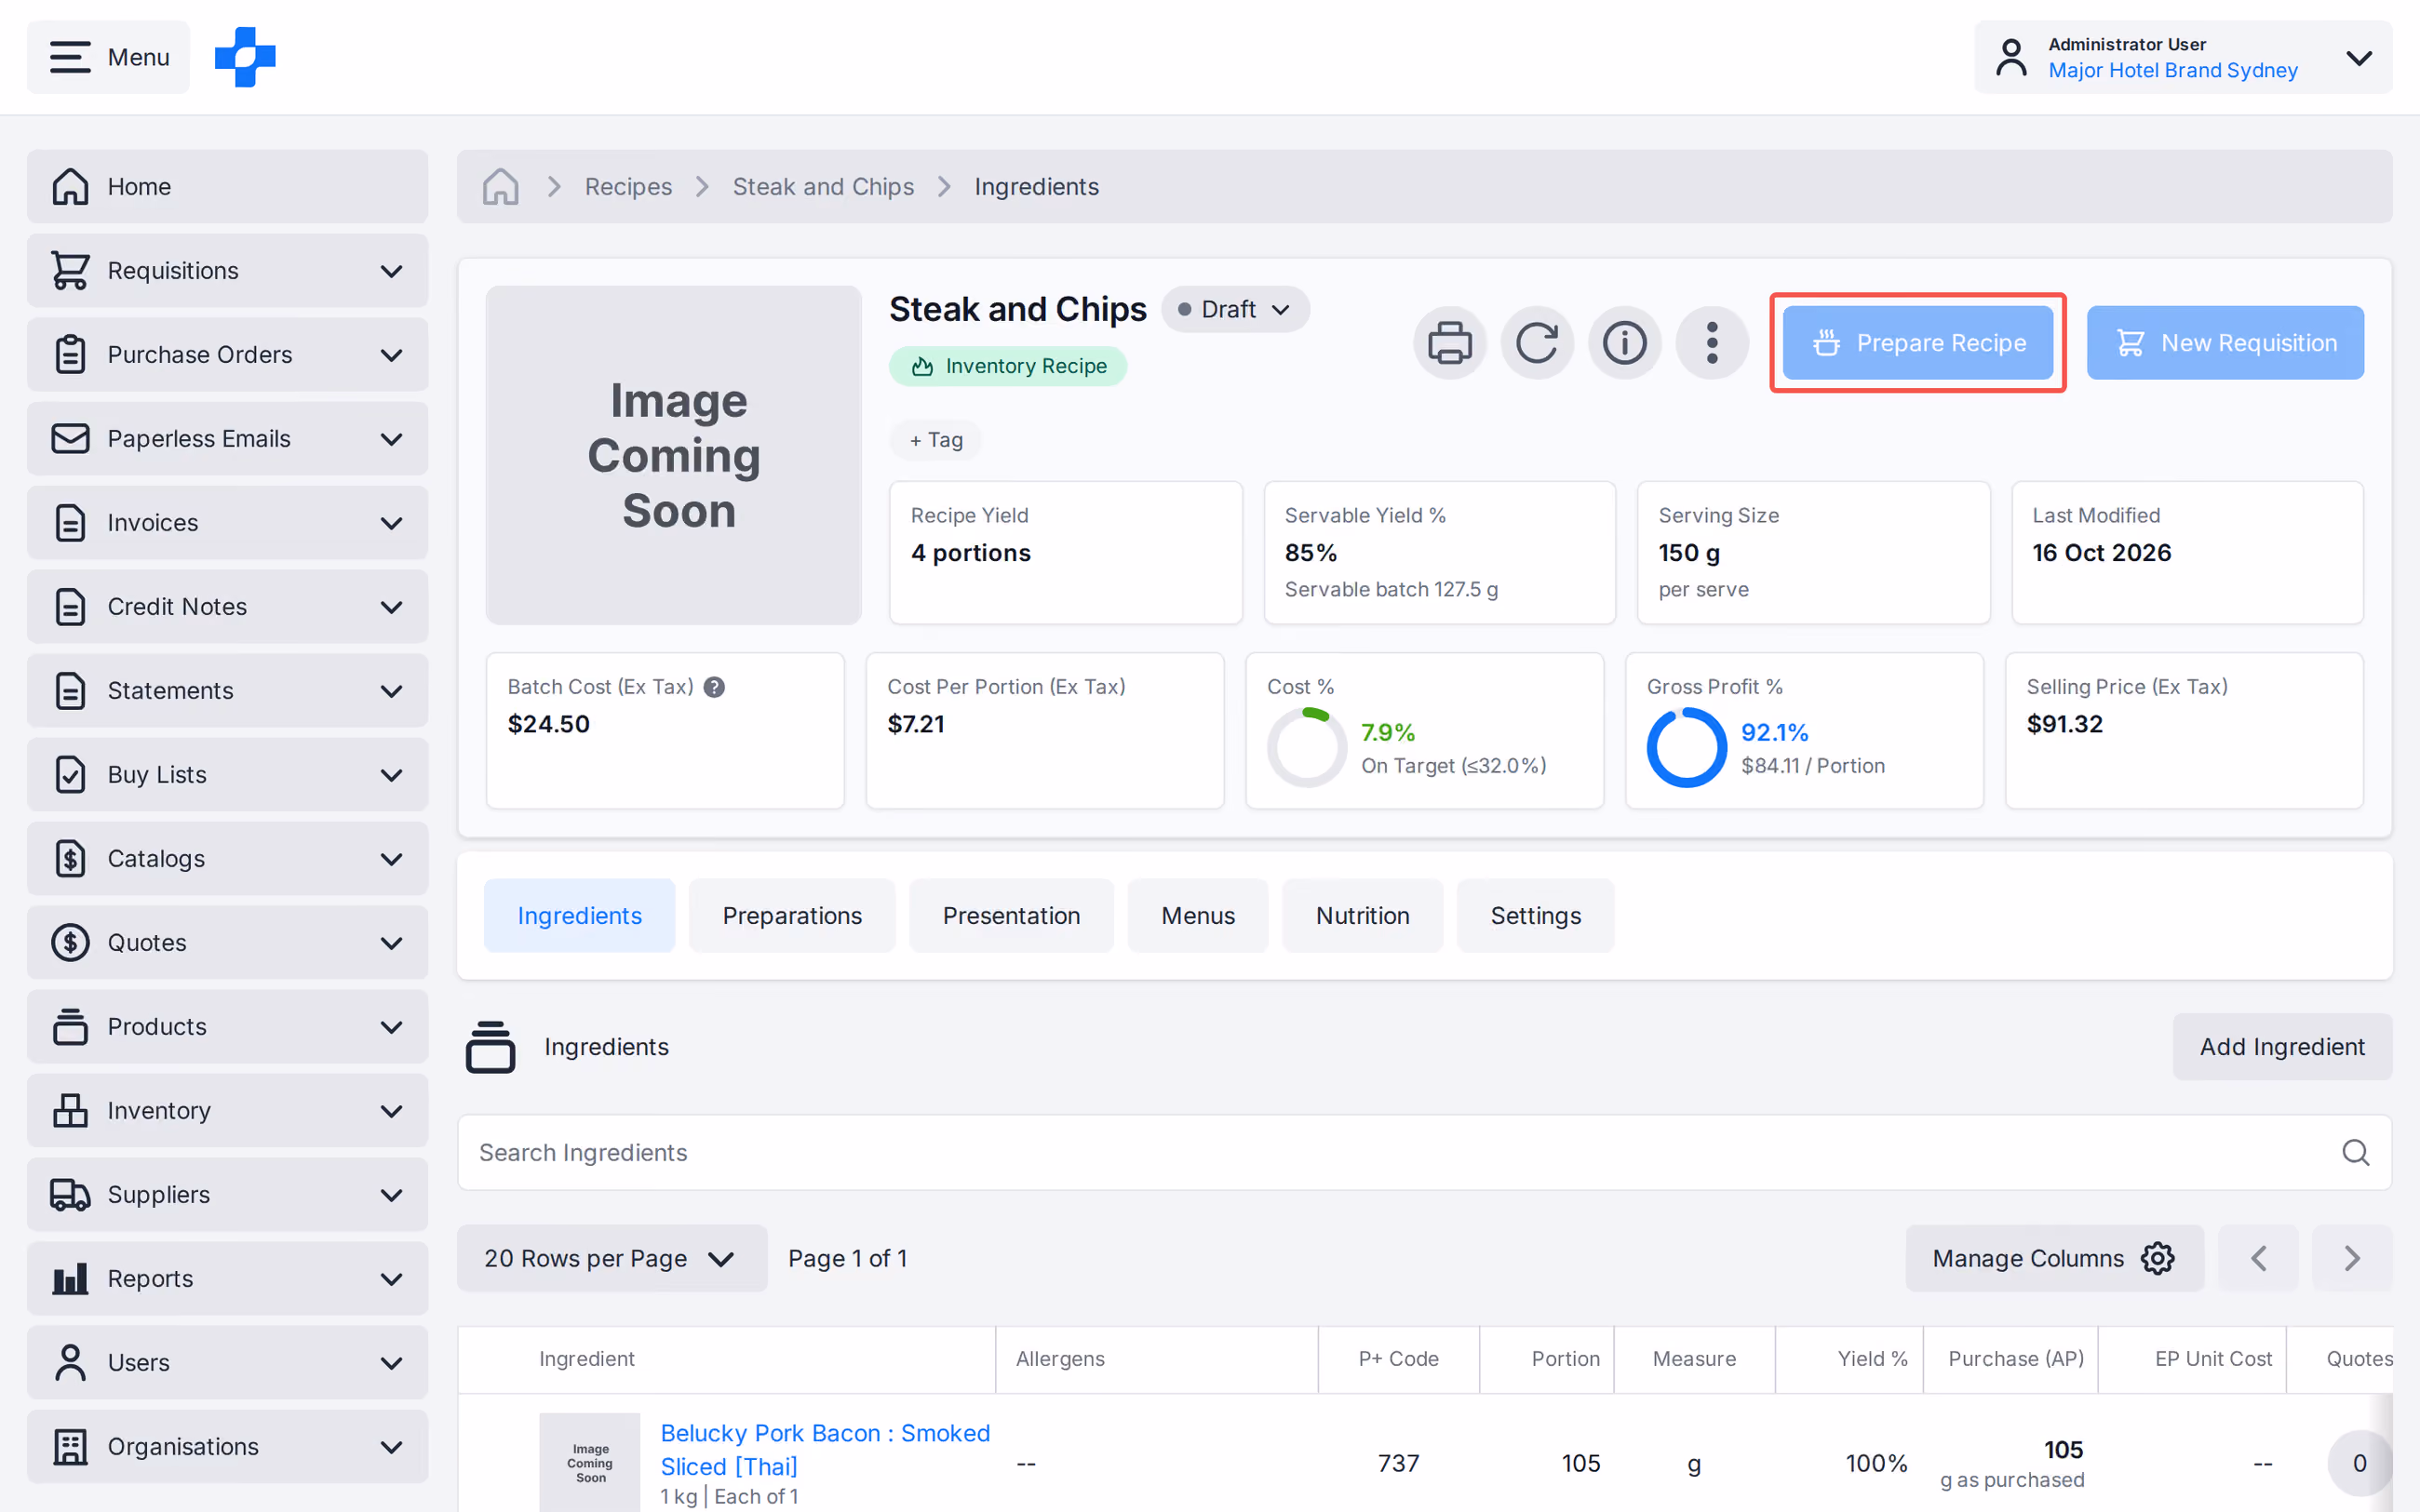Switch to the Nutrition tab
This screenshot has height=1512, width=2420.
(x=1362, y=916)
